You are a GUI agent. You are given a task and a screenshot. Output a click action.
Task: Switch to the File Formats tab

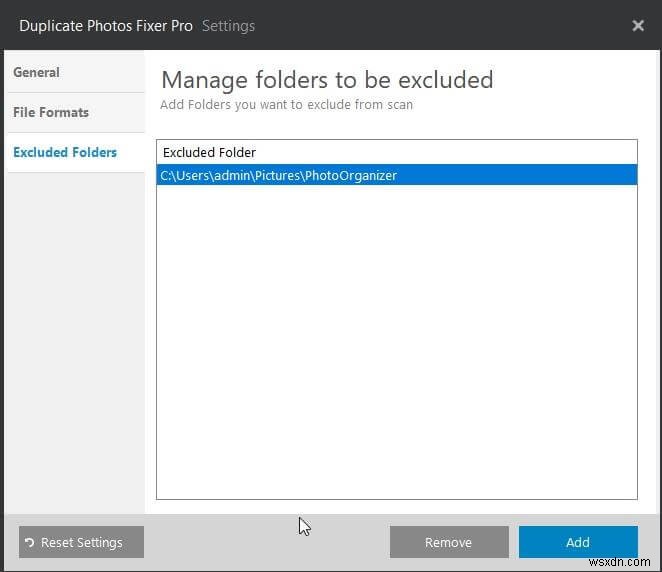76,113
